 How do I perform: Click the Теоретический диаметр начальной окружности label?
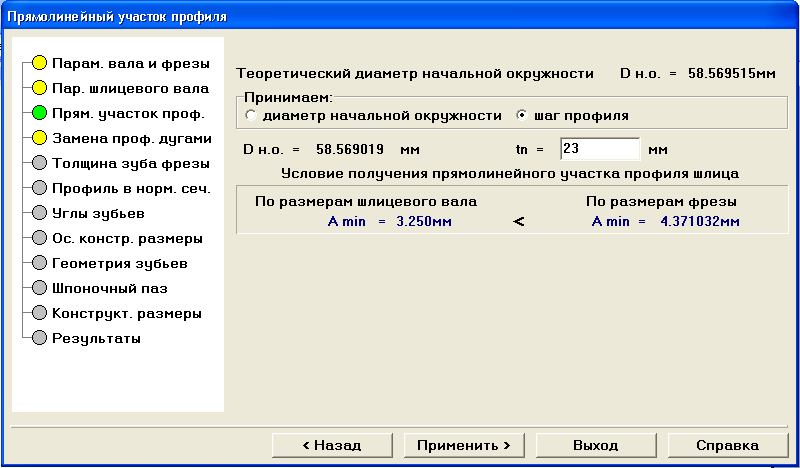click(415, 74)
